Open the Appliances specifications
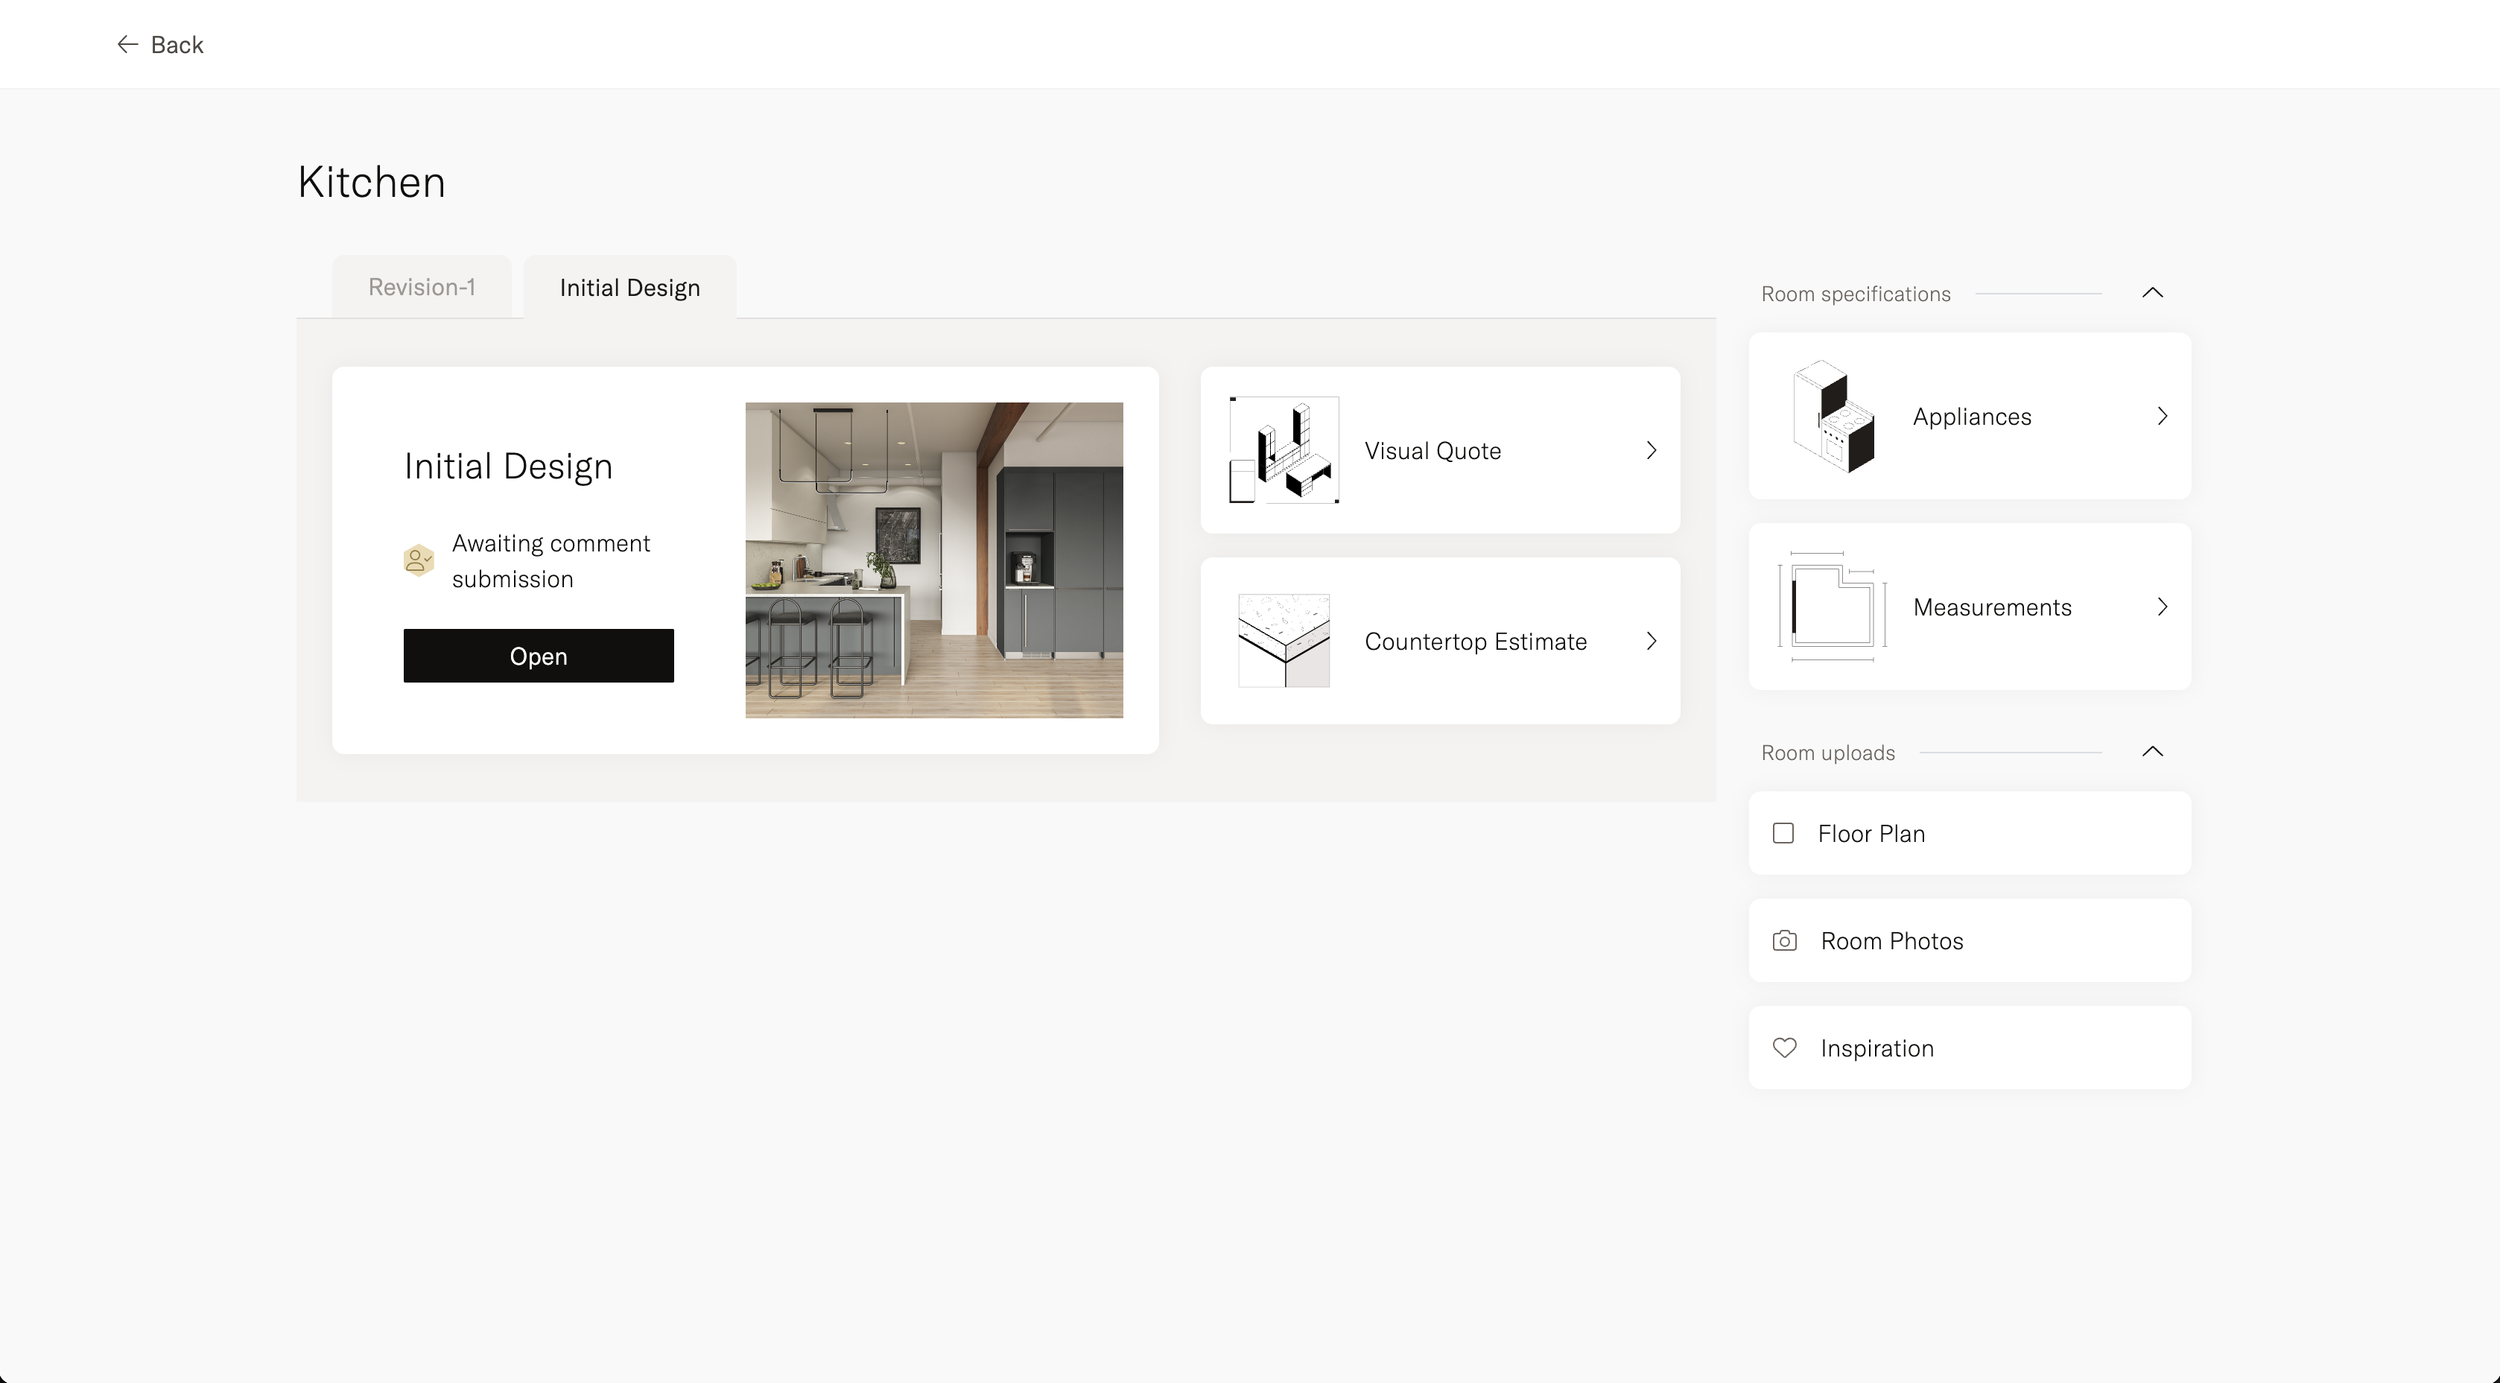This screenshot has height=1383, width=2500. (1969, 416)
